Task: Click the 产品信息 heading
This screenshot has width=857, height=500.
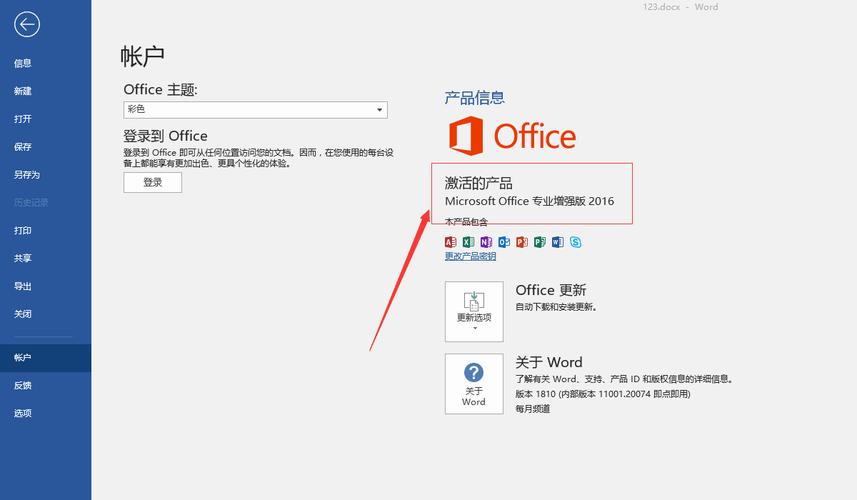Action: pos(474,98)
